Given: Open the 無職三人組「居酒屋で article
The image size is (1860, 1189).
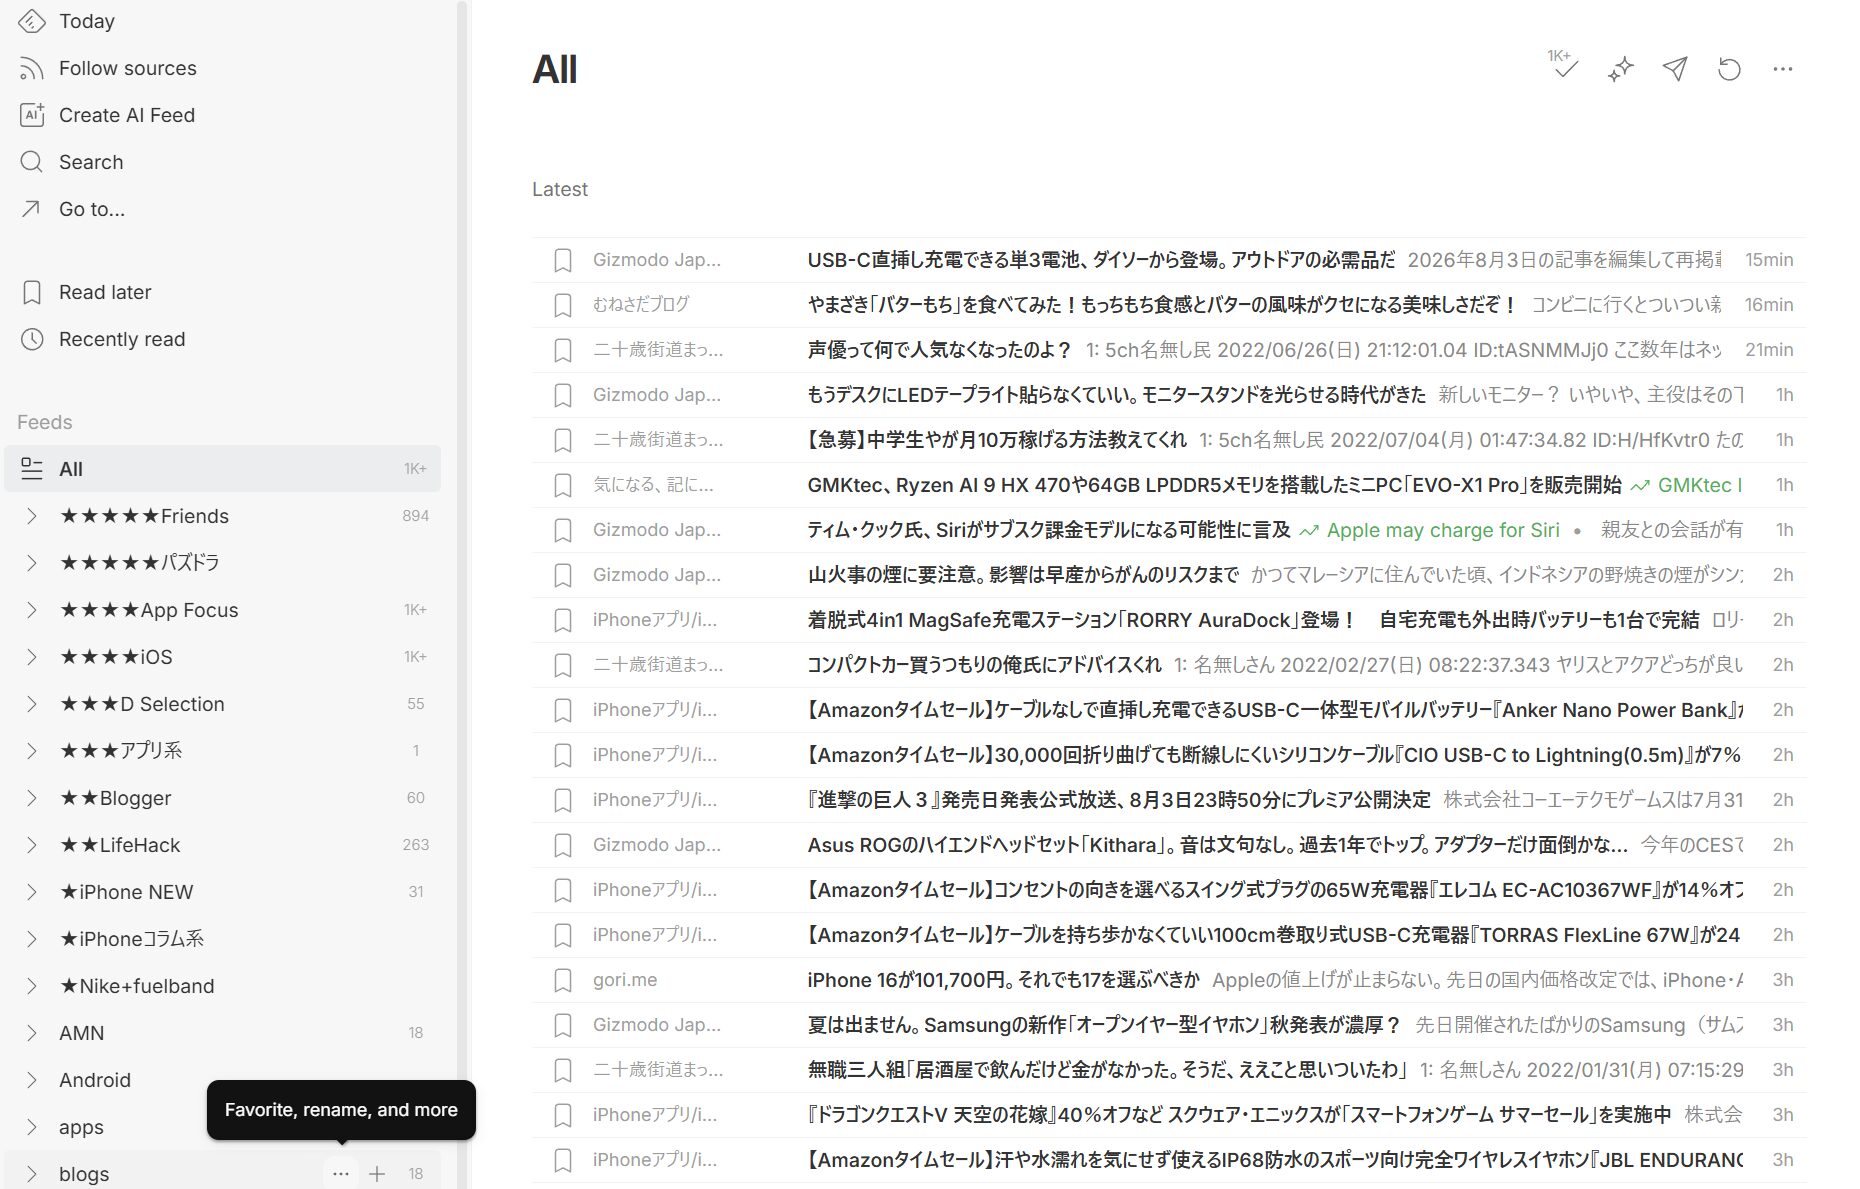Looking at the screenshot, I should click(1107, 1070).
